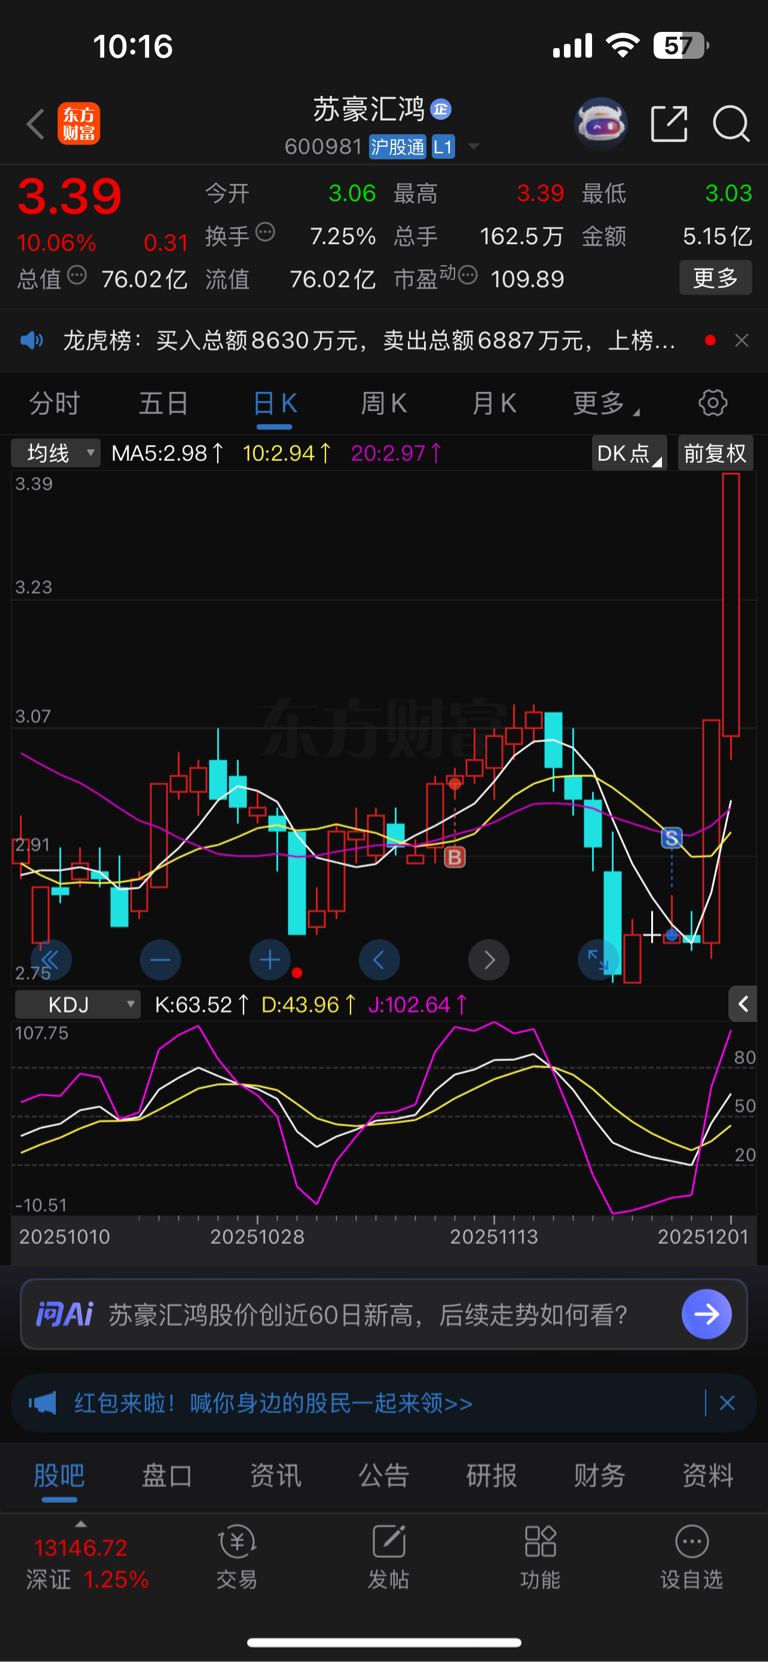The width and height of the screenshot is (768, 1662).
Task: Tap the 问Ai logo in question bar
Action: [64, 1314]
